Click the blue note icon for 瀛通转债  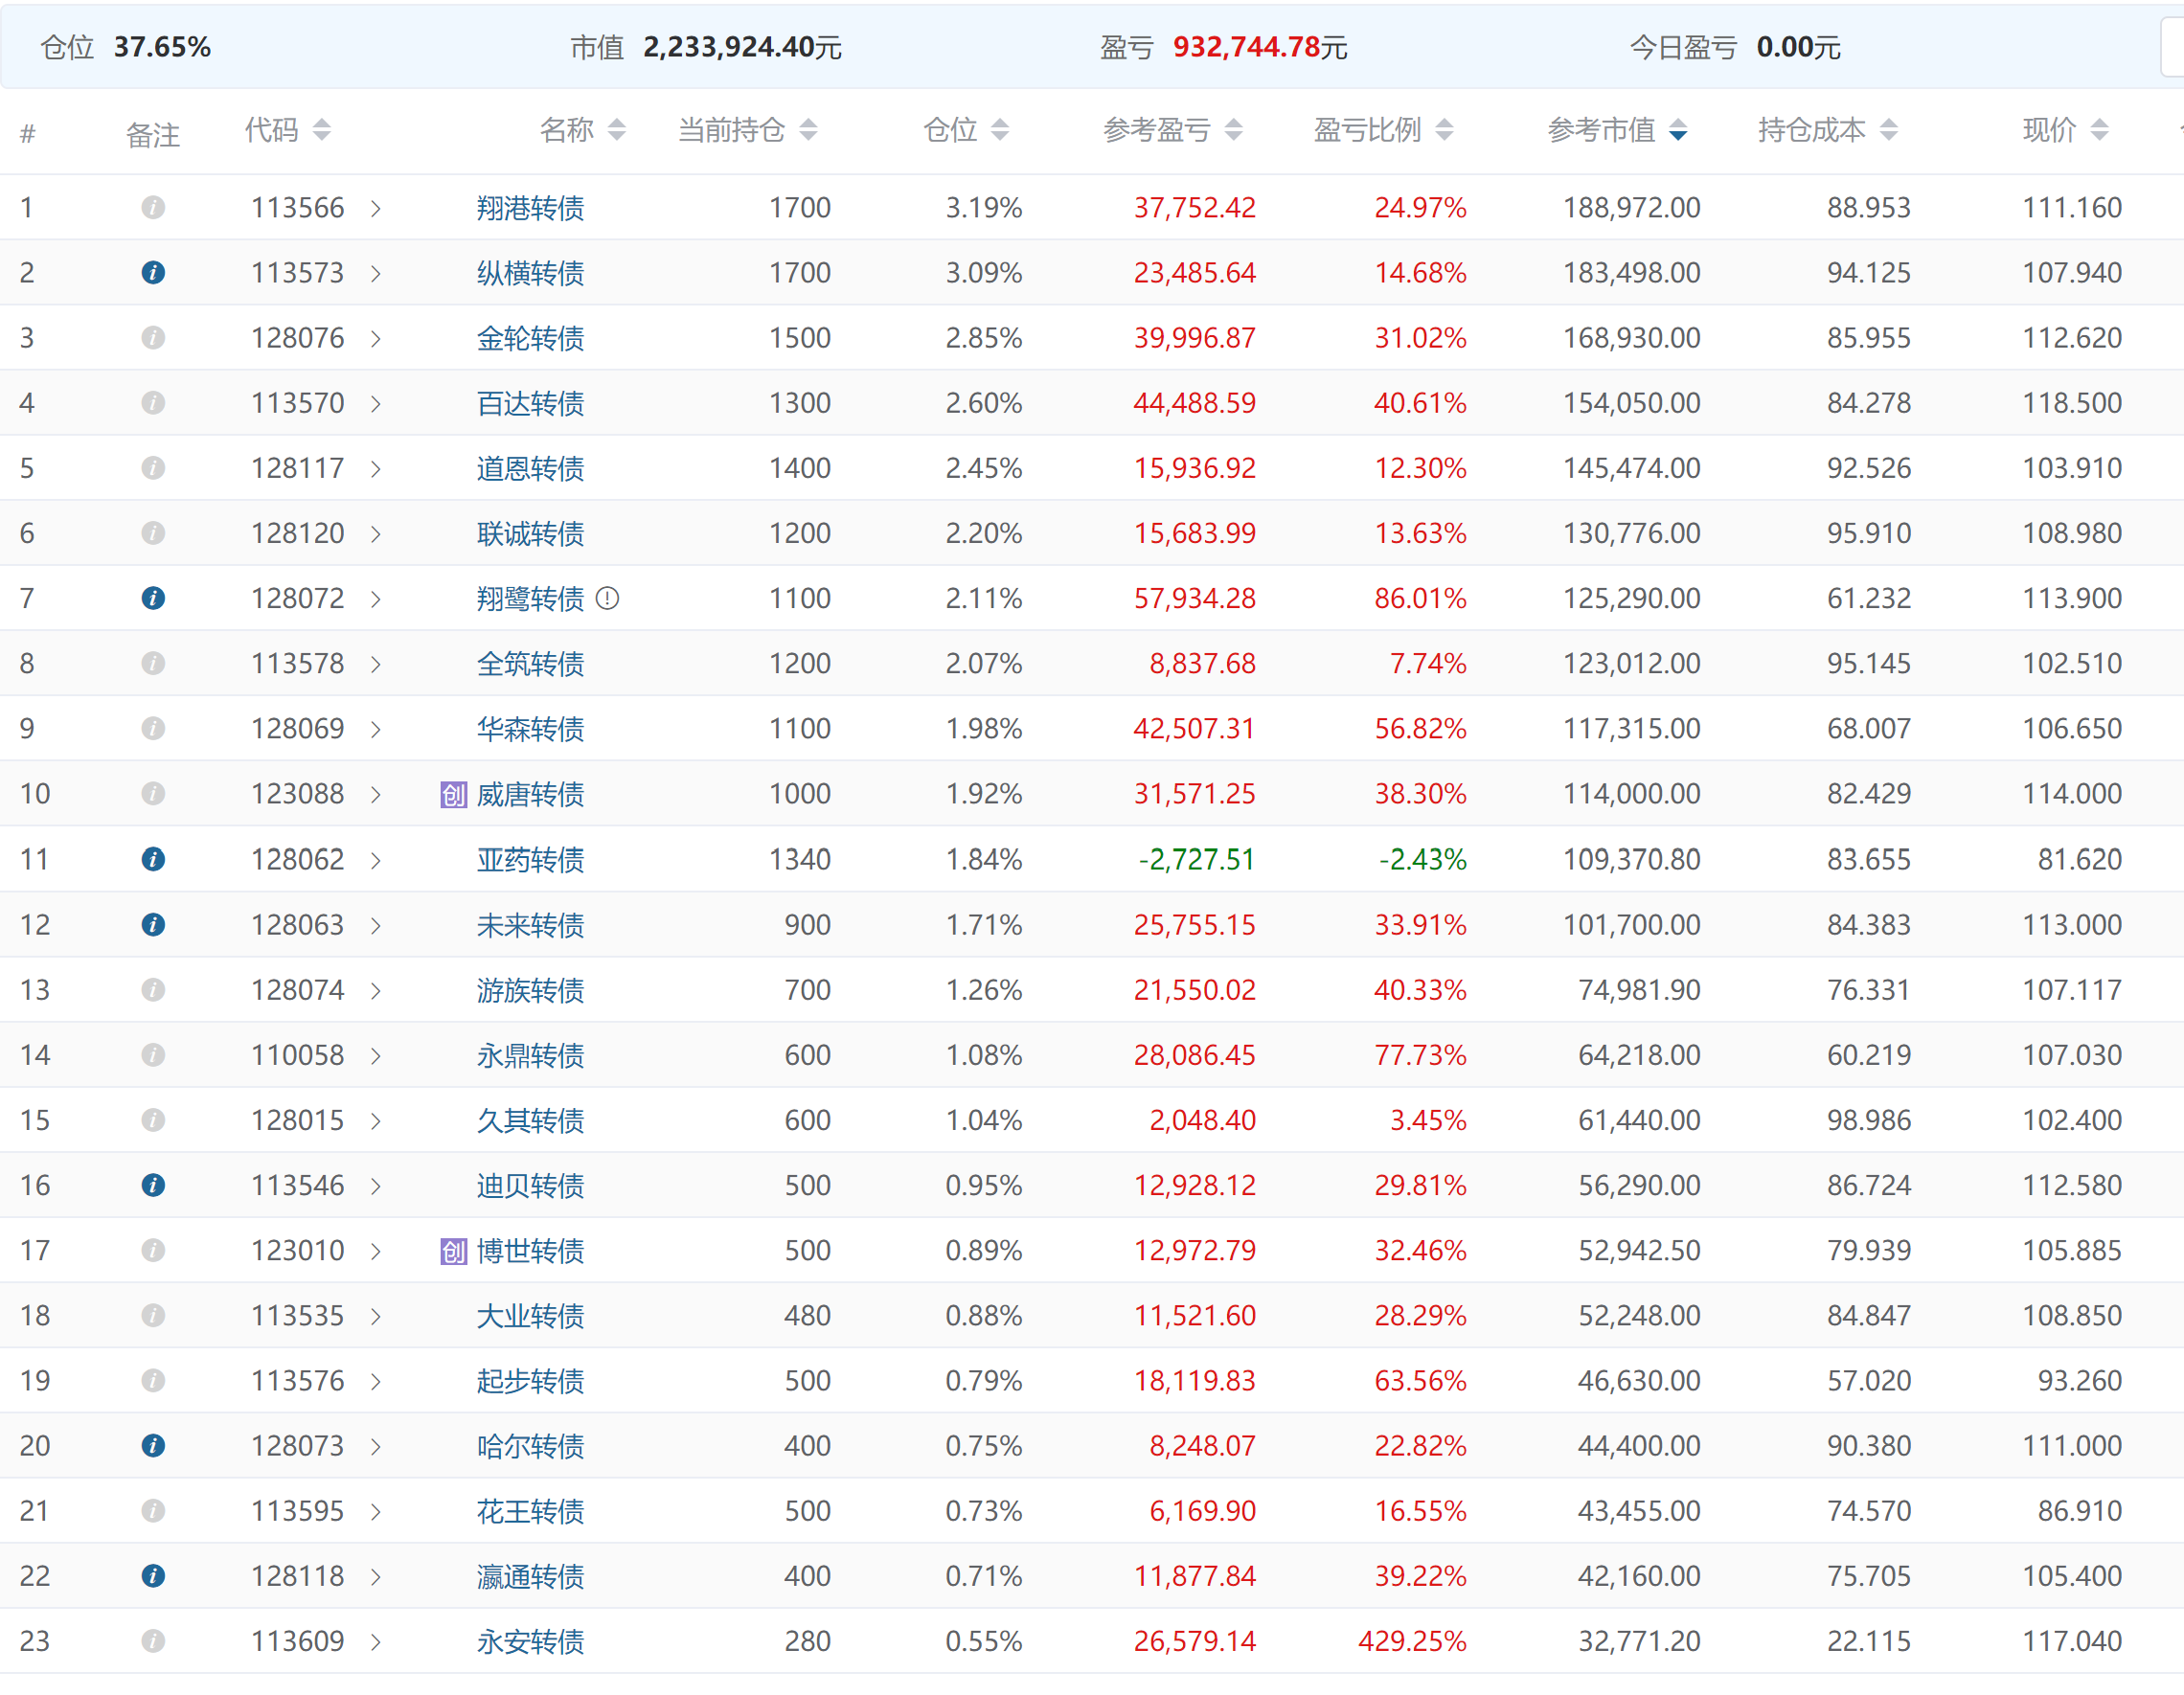pyautogui.click(x=153, y=1576)
